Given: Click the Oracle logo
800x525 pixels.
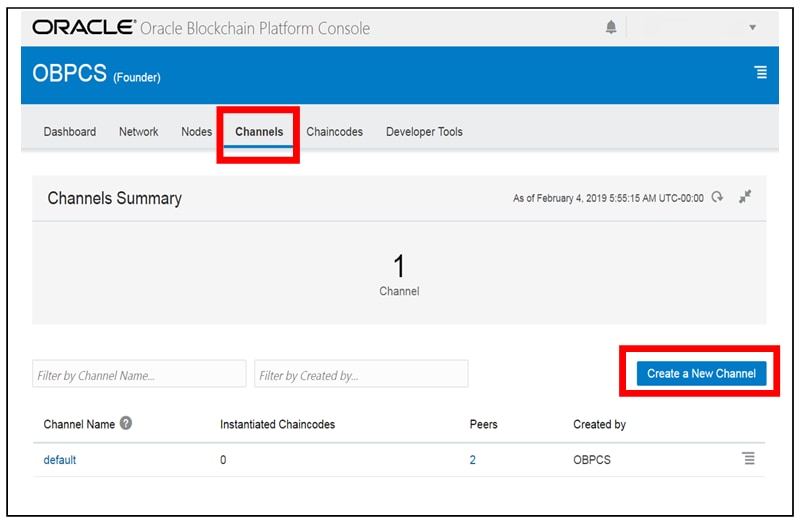Looking at the screenshot, I should (84, 28).
